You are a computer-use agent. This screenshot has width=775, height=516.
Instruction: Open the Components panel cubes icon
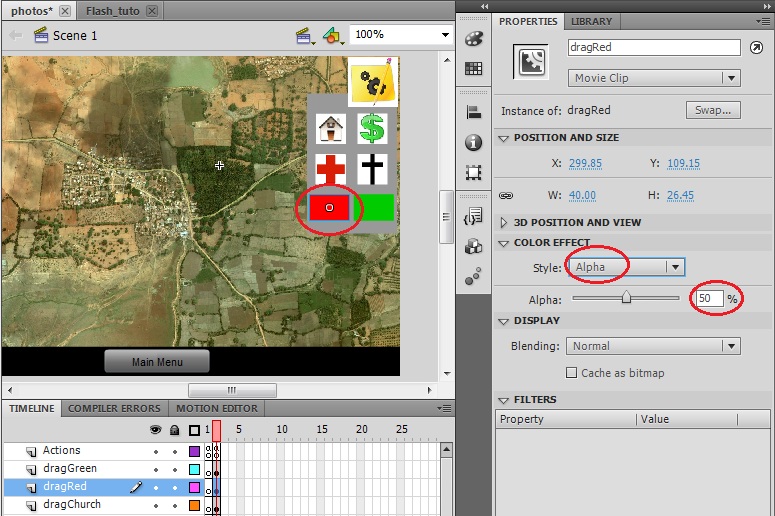pyautogui.click(x=474, y=246)
